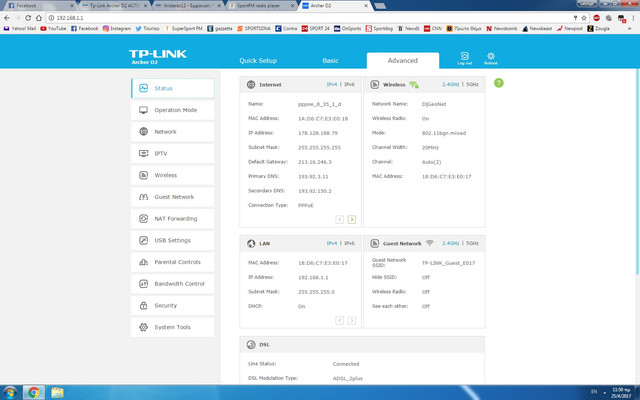Screen dimensions: 640x400
Task: Open Operation Mode in the sidebar
Action: coord(173,110)
